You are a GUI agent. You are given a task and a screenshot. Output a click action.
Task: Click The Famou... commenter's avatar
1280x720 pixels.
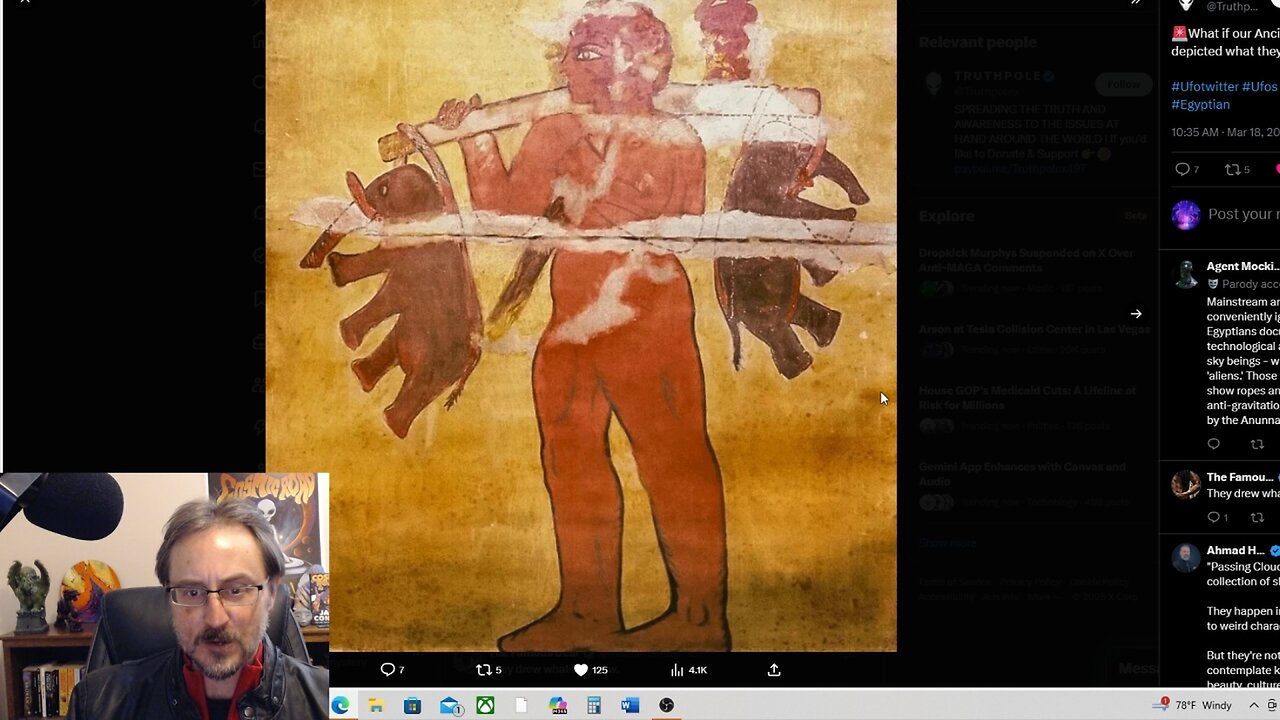click(x=1186, y=485)
